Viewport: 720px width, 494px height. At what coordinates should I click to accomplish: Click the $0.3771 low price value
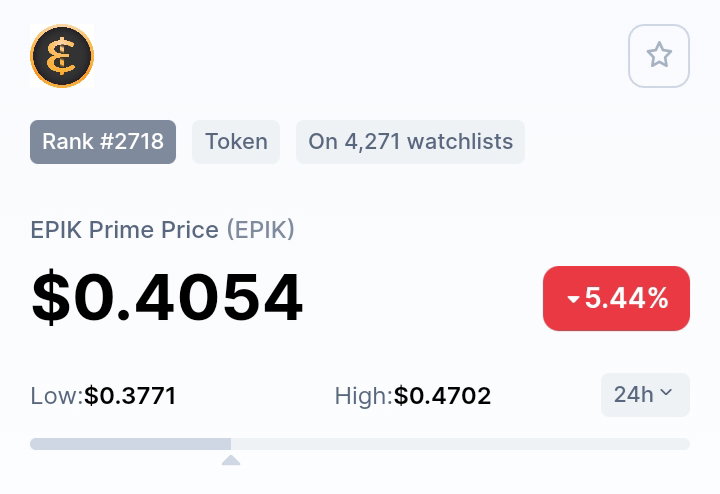click(130, 396)
